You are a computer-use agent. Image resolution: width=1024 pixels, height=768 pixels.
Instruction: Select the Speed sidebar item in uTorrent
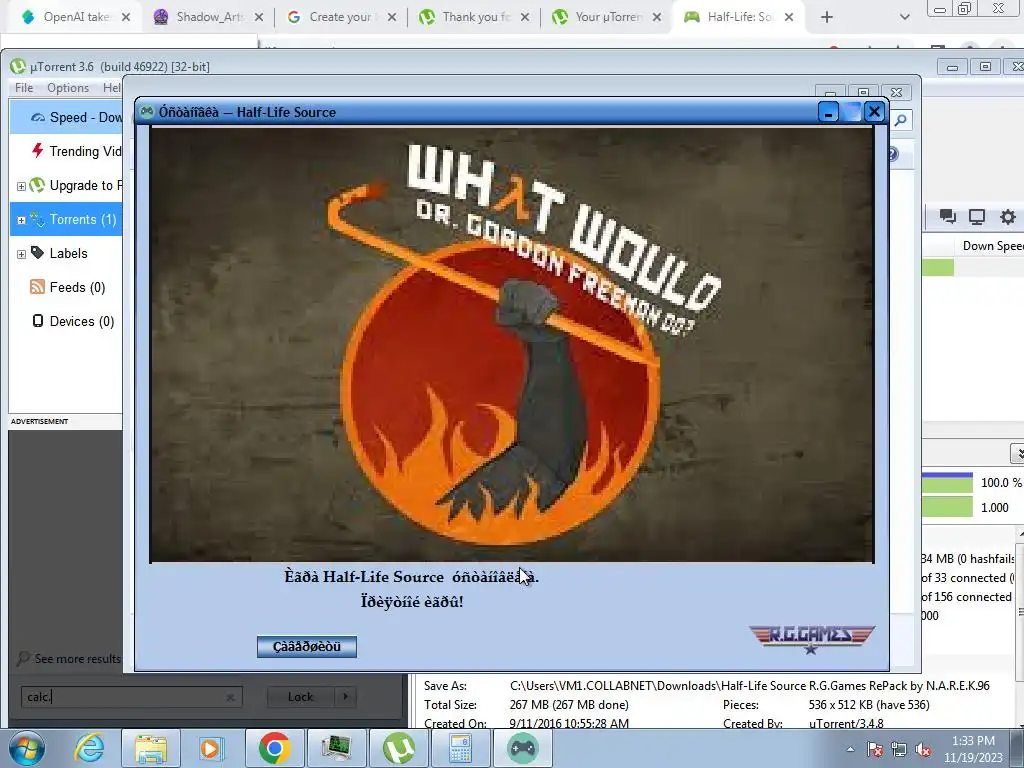(66, 118)
